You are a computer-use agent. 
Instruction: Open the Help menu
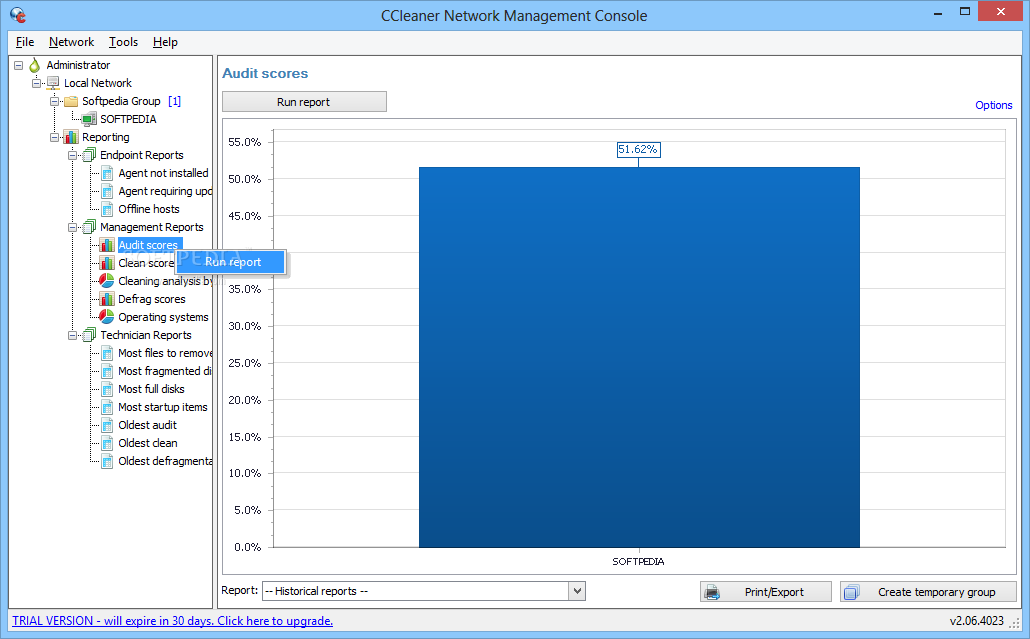point(166,42)
